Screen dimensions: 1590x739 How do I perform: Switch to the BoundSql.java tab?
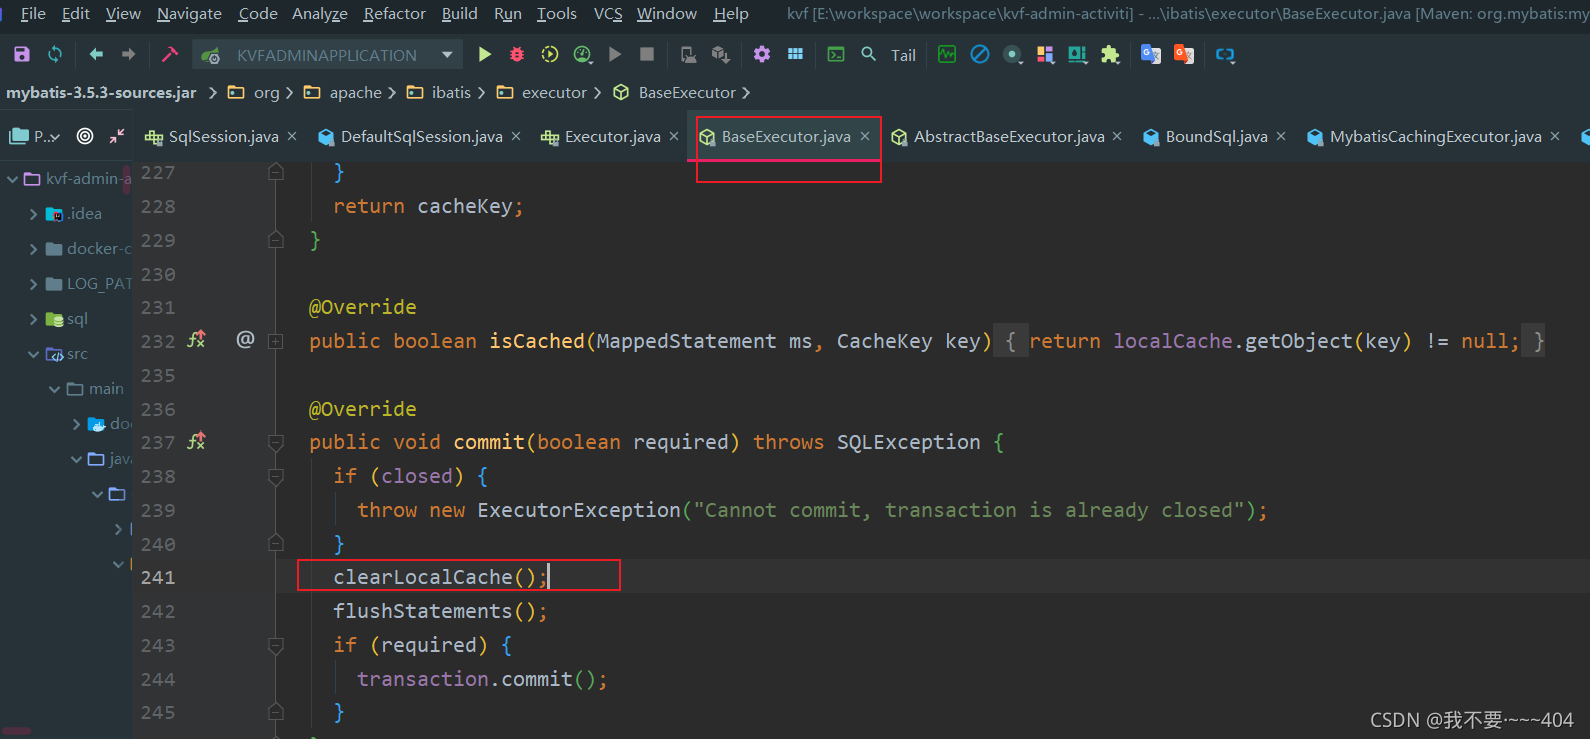1216,137
